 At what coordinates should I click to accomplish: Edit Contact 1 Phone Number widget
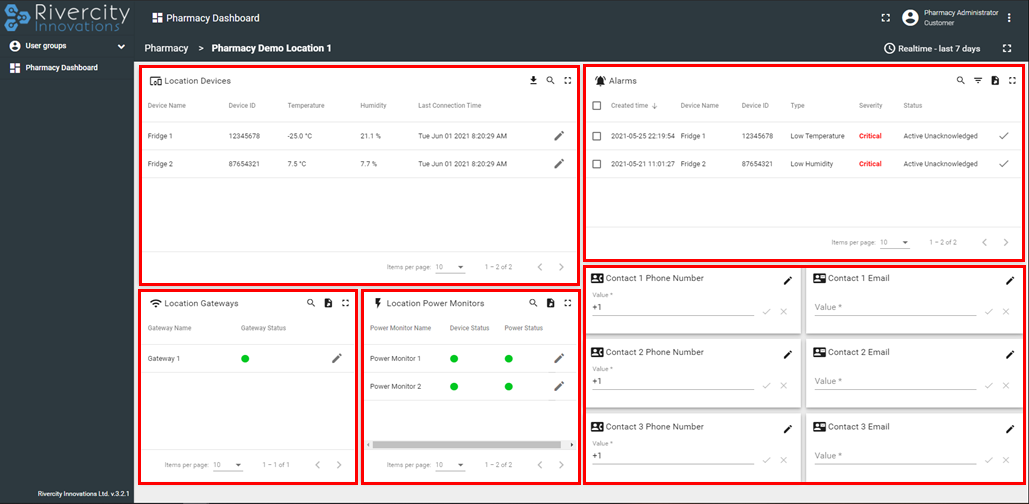pos(787,281)
